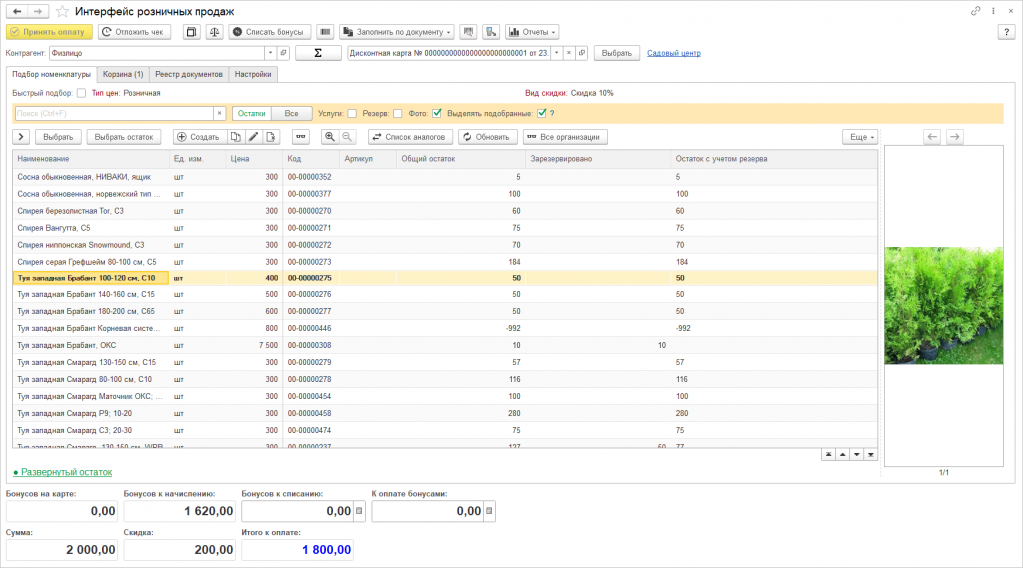This screenshot has height=568, width=1023.
Task: Click Все организации button
Action: pyautogui.click(x=565, y=137)
